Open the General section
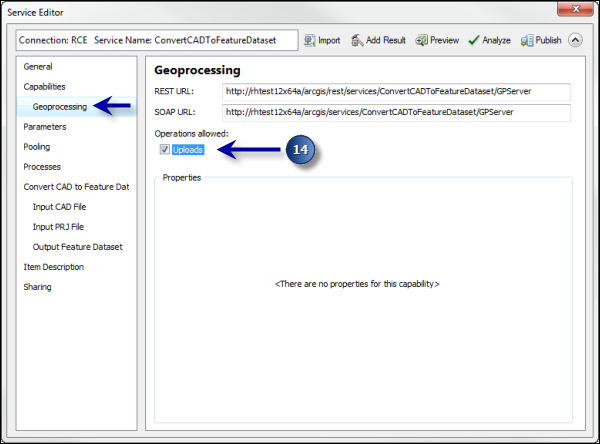The height and width of the screenshot is (444, 600). (38, 67)
